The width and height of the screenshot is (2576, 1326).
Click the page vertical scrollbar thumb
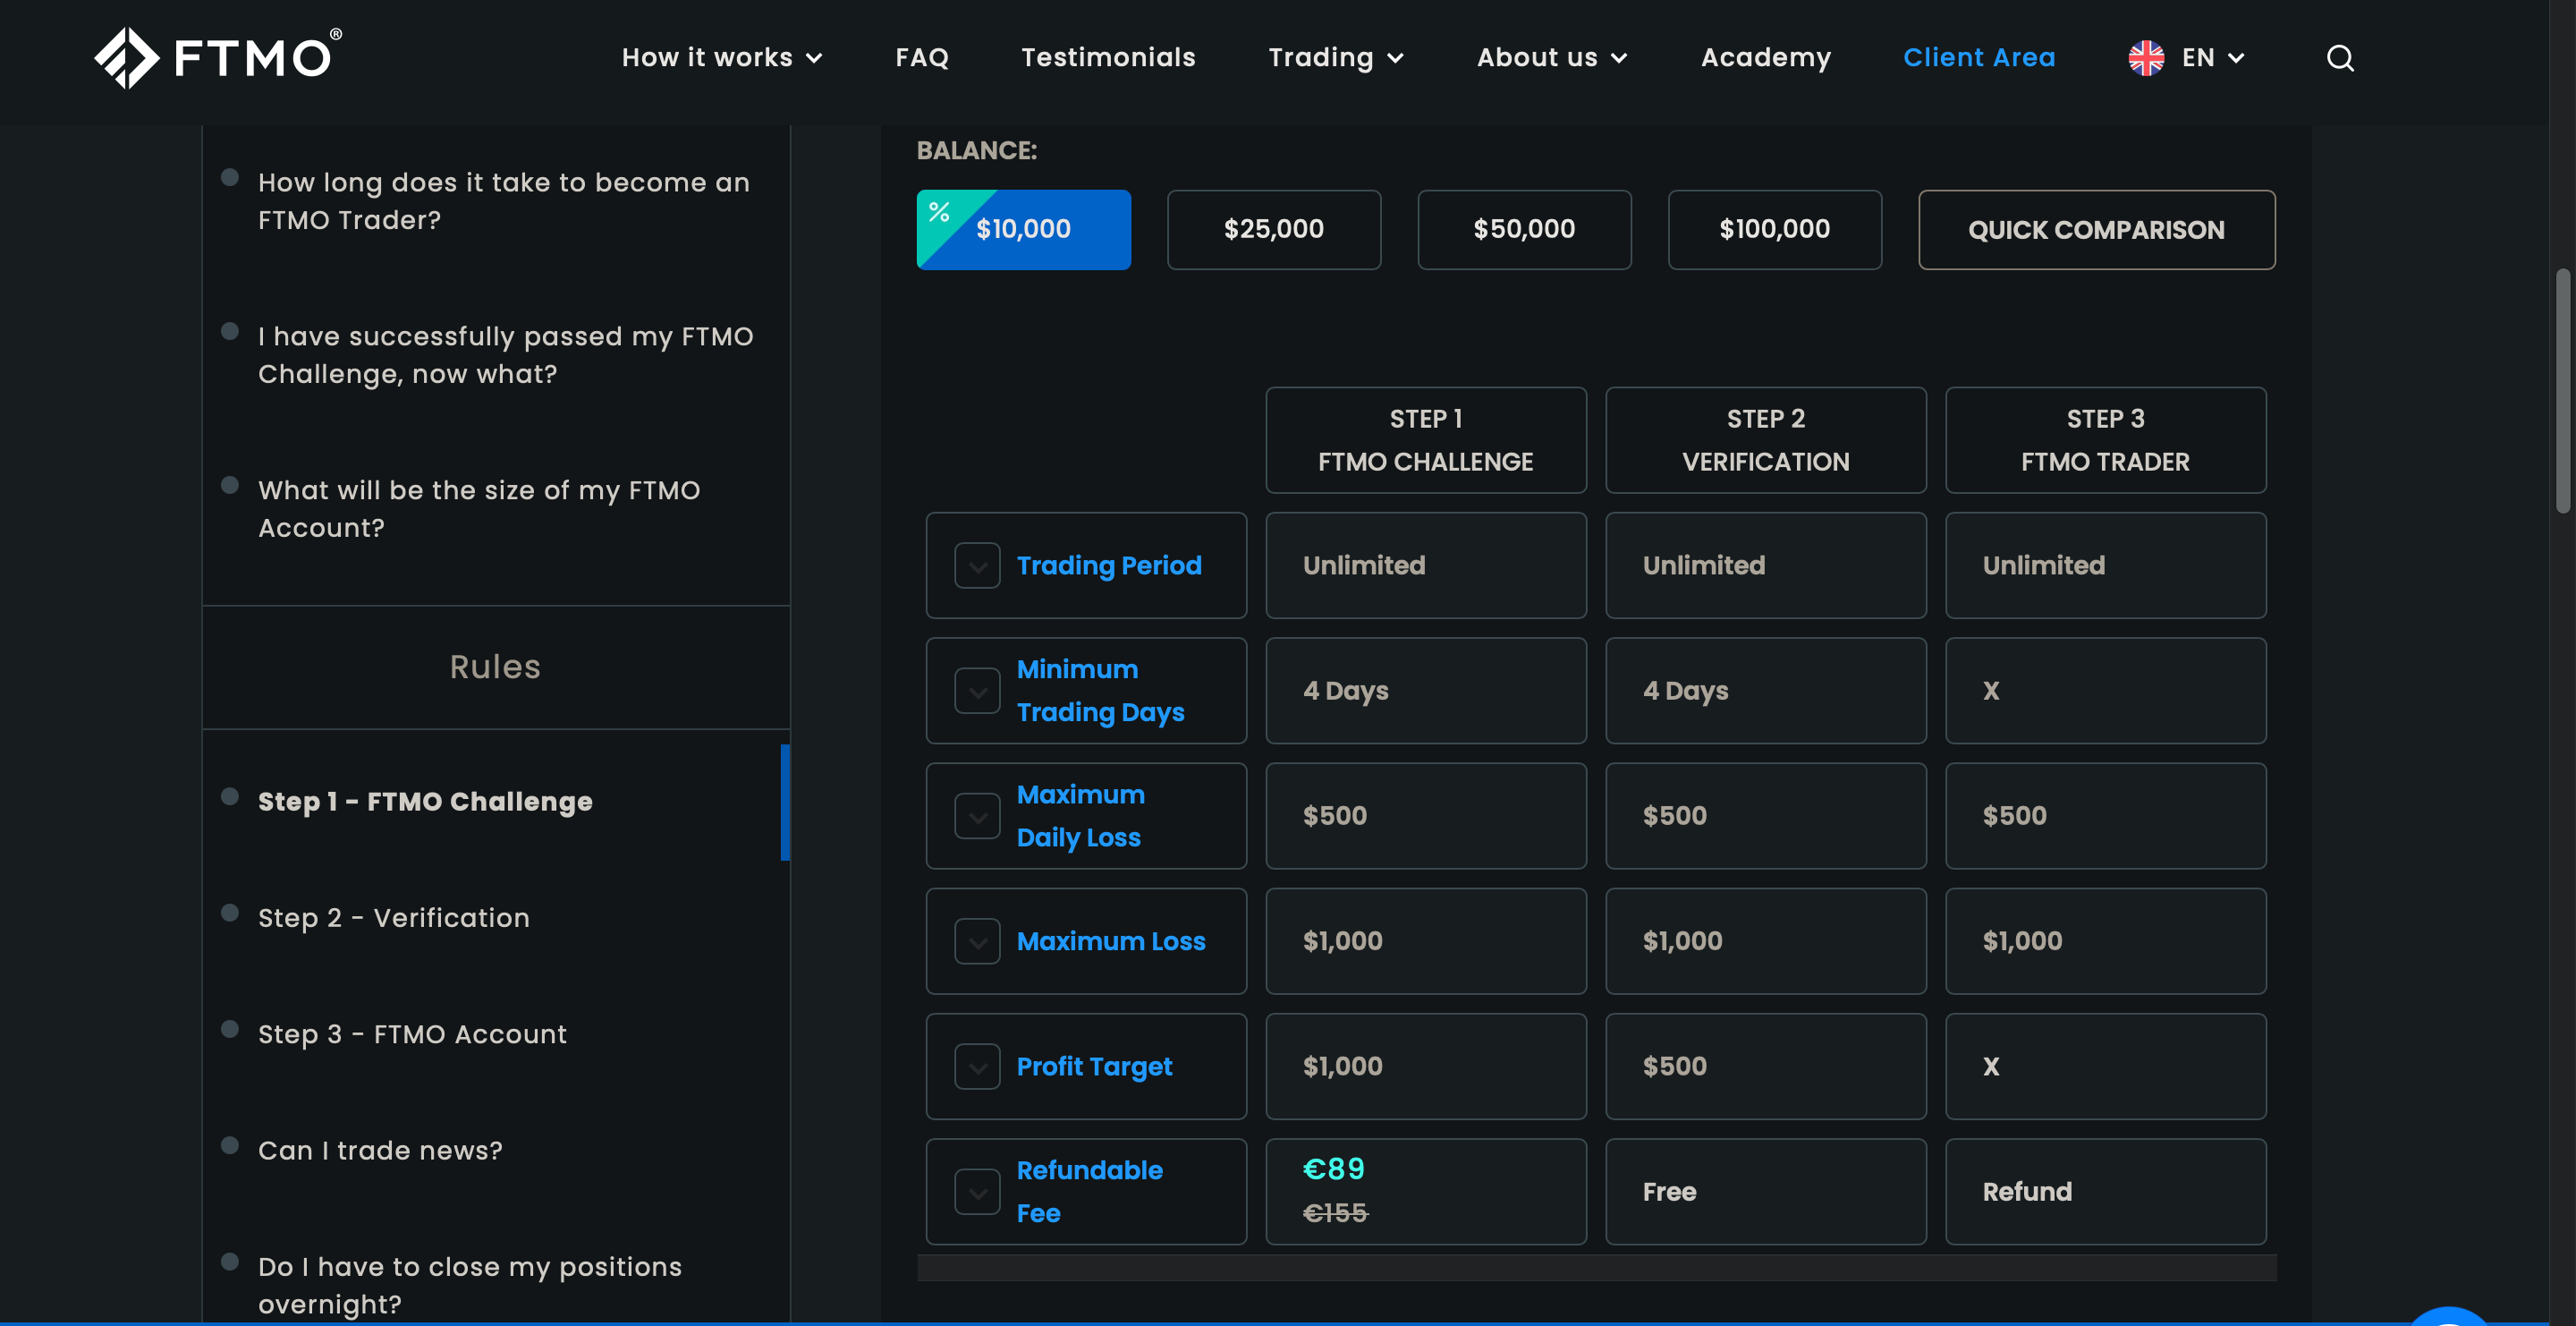click(x=2562, y=390)
